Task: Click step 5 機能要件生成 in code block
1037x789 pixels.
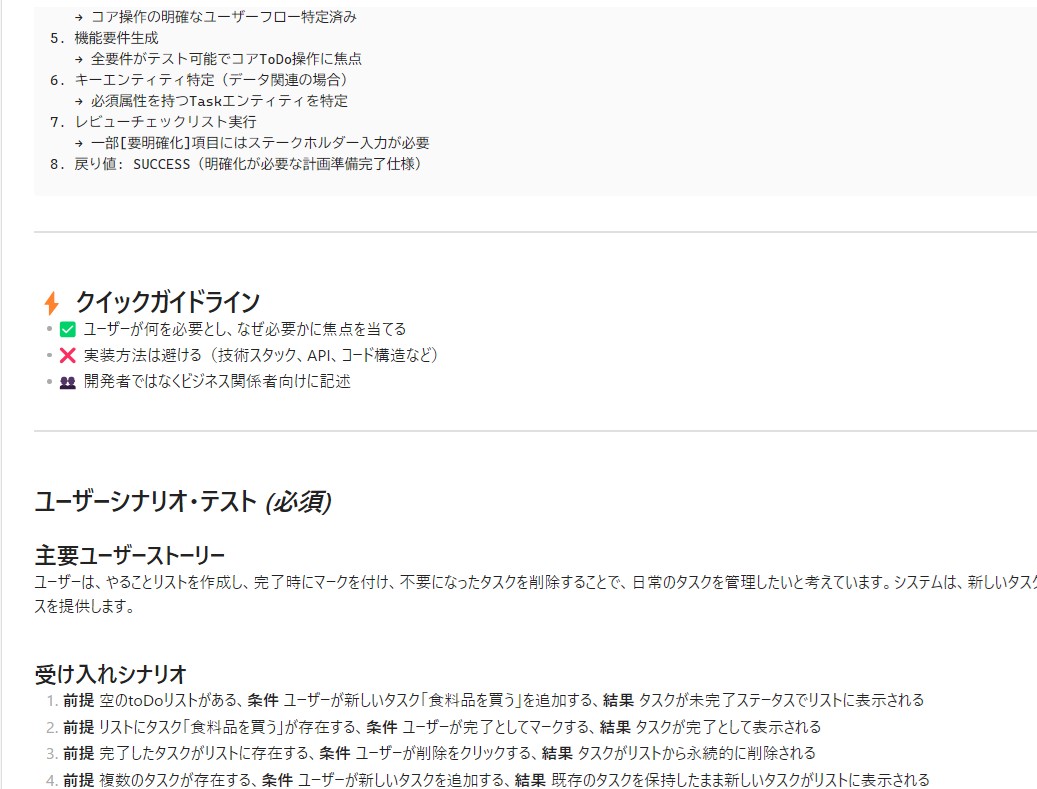Action: 104,38
